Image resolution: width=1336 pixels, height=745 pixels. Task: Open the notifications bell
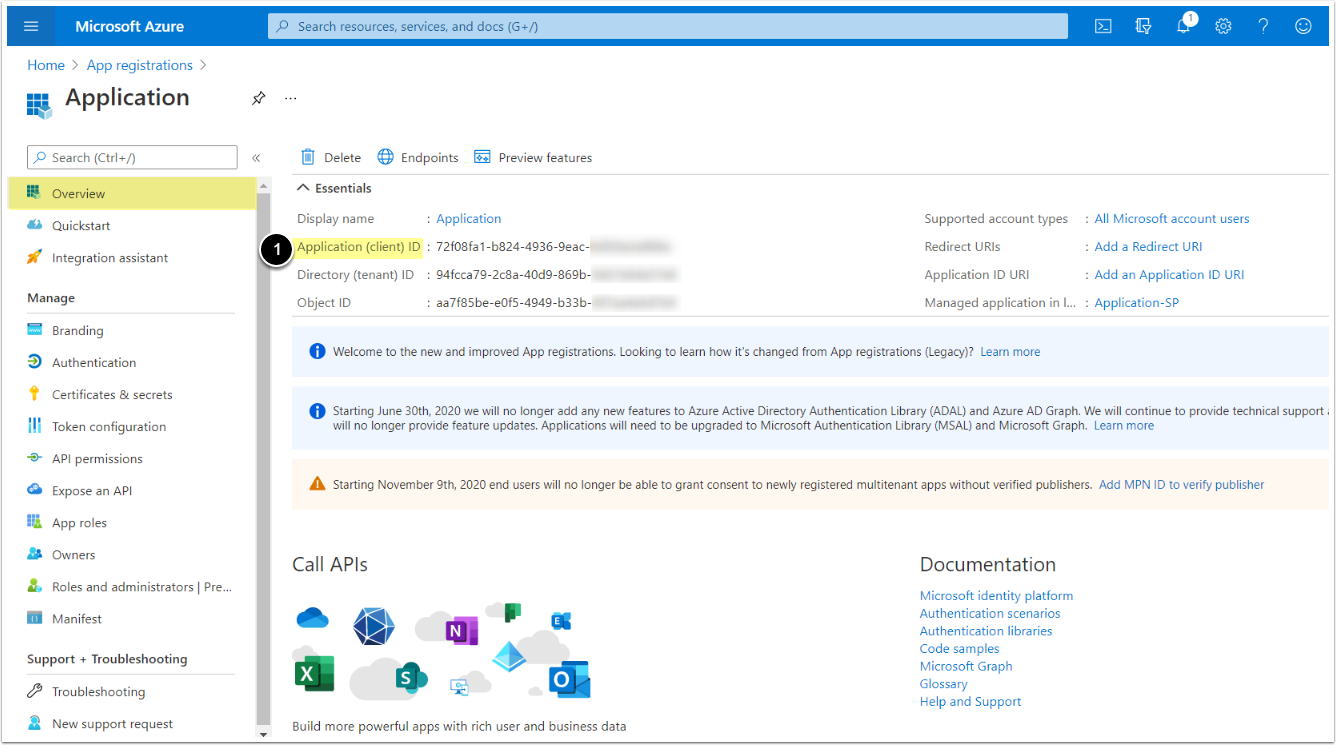pyautogui.click(x=1184, y=27)
